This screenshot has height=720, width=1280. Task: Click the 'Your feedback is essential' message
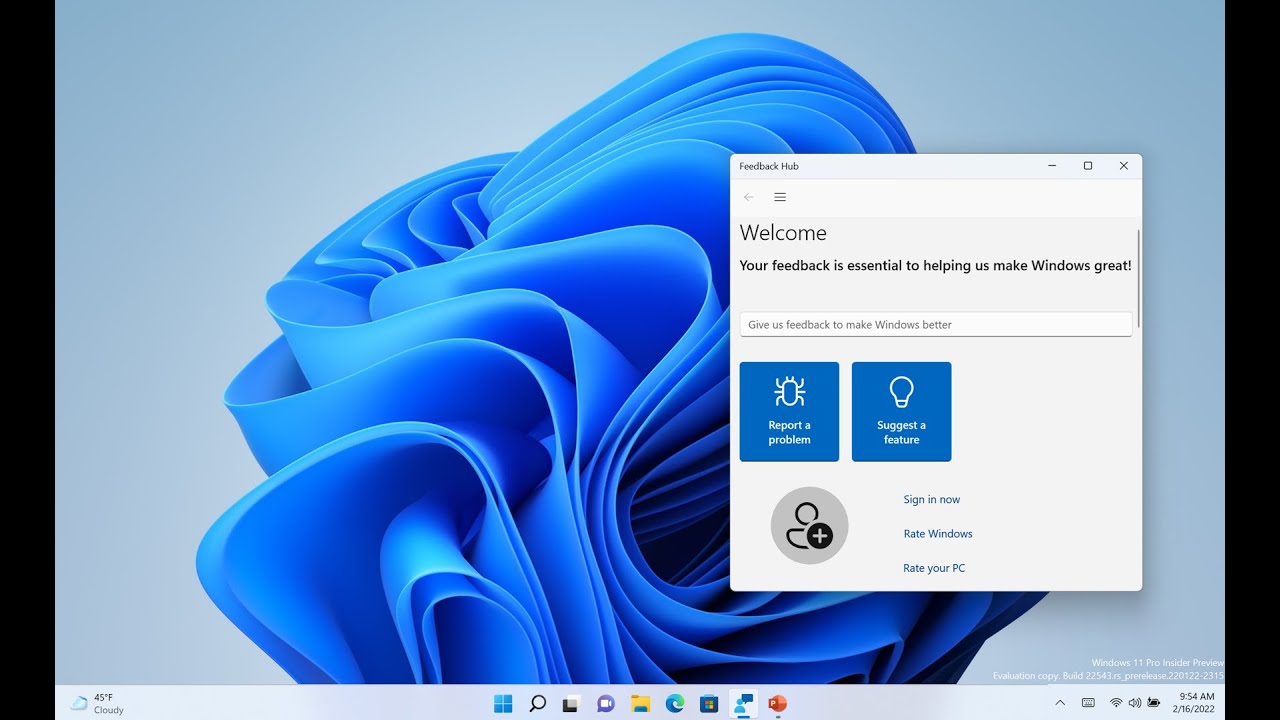936,266
